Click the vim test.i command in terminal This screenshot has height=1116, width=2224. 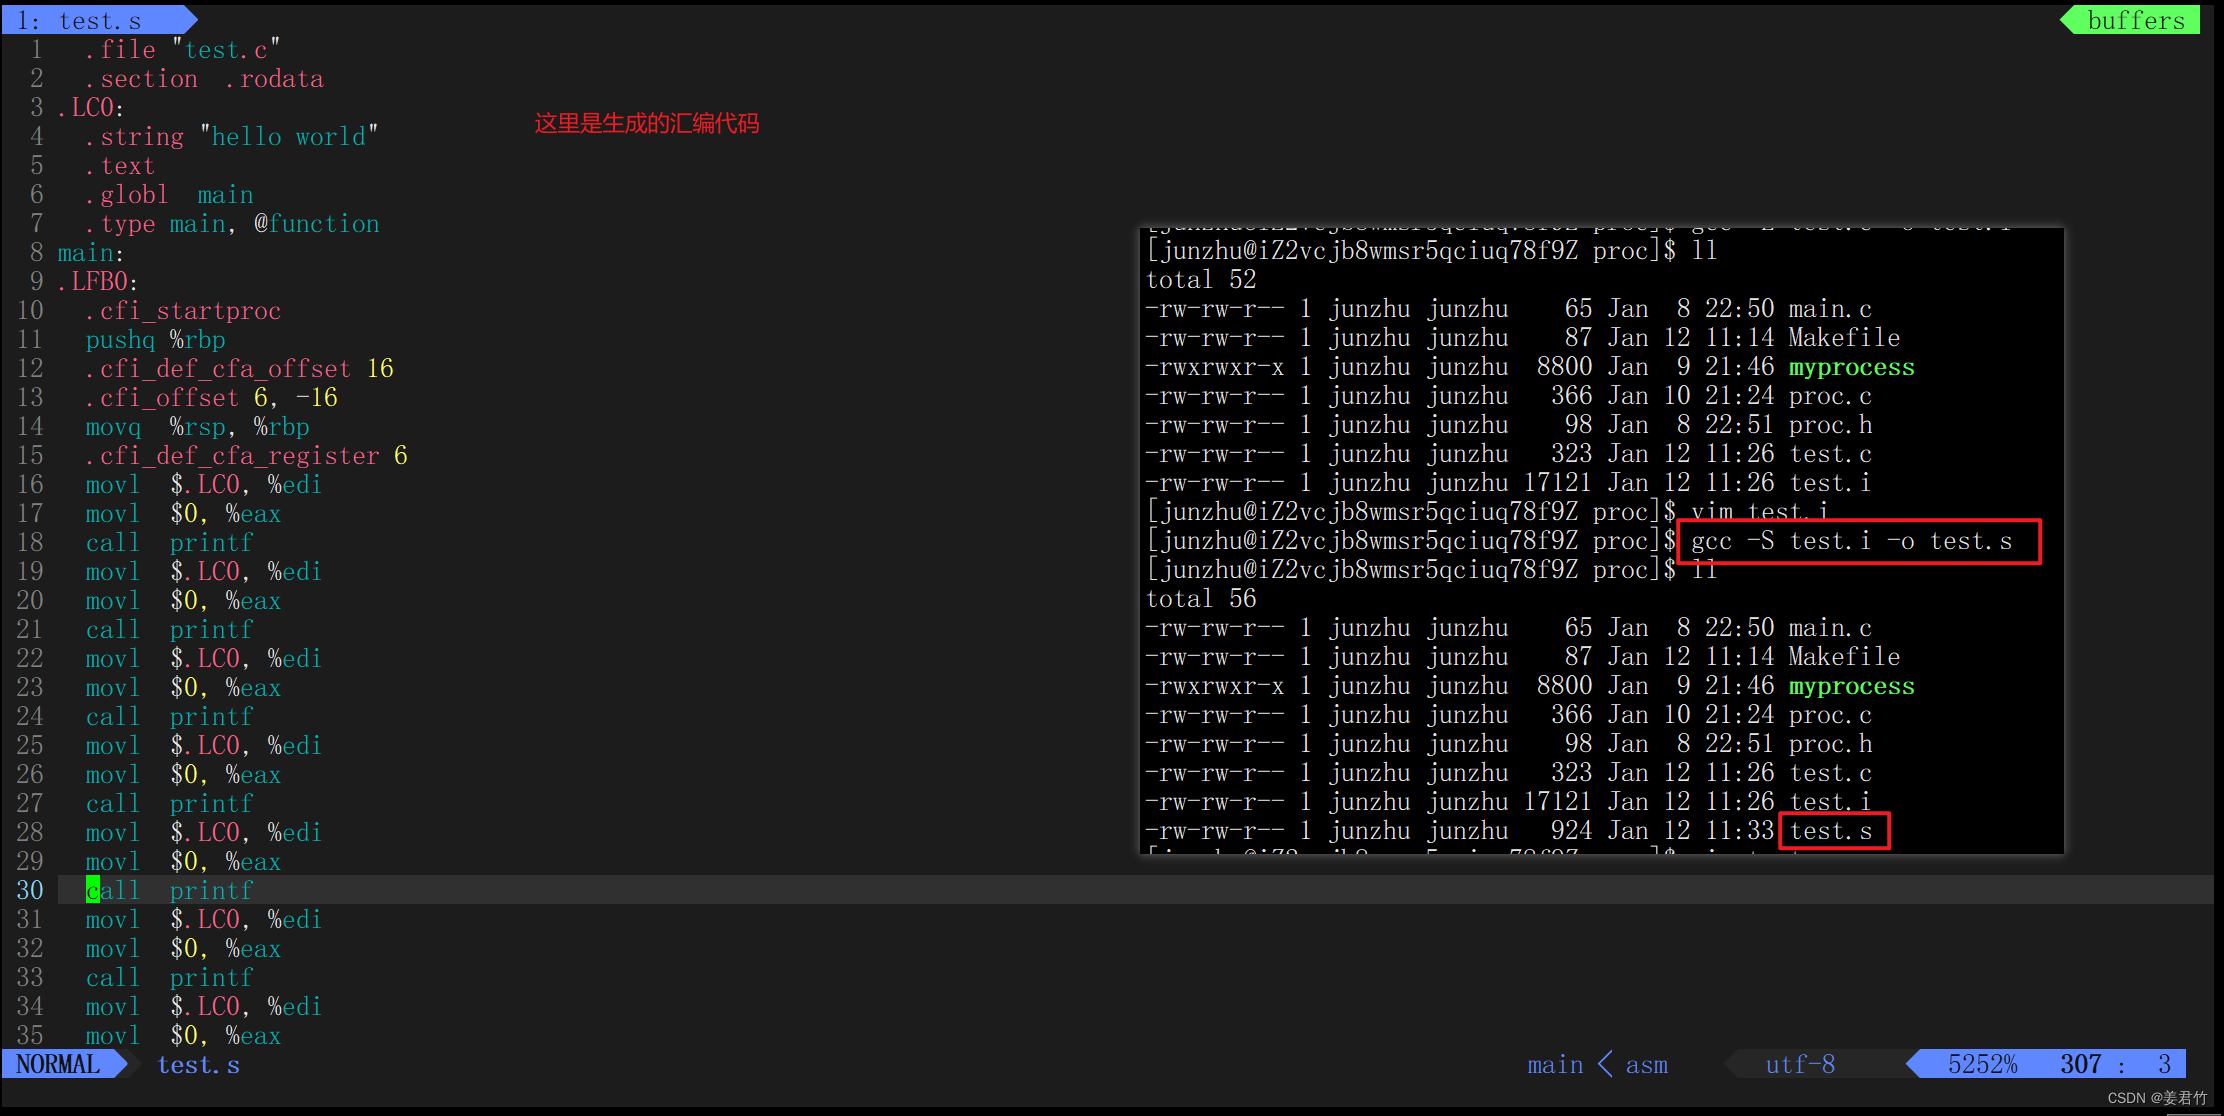1759,512
